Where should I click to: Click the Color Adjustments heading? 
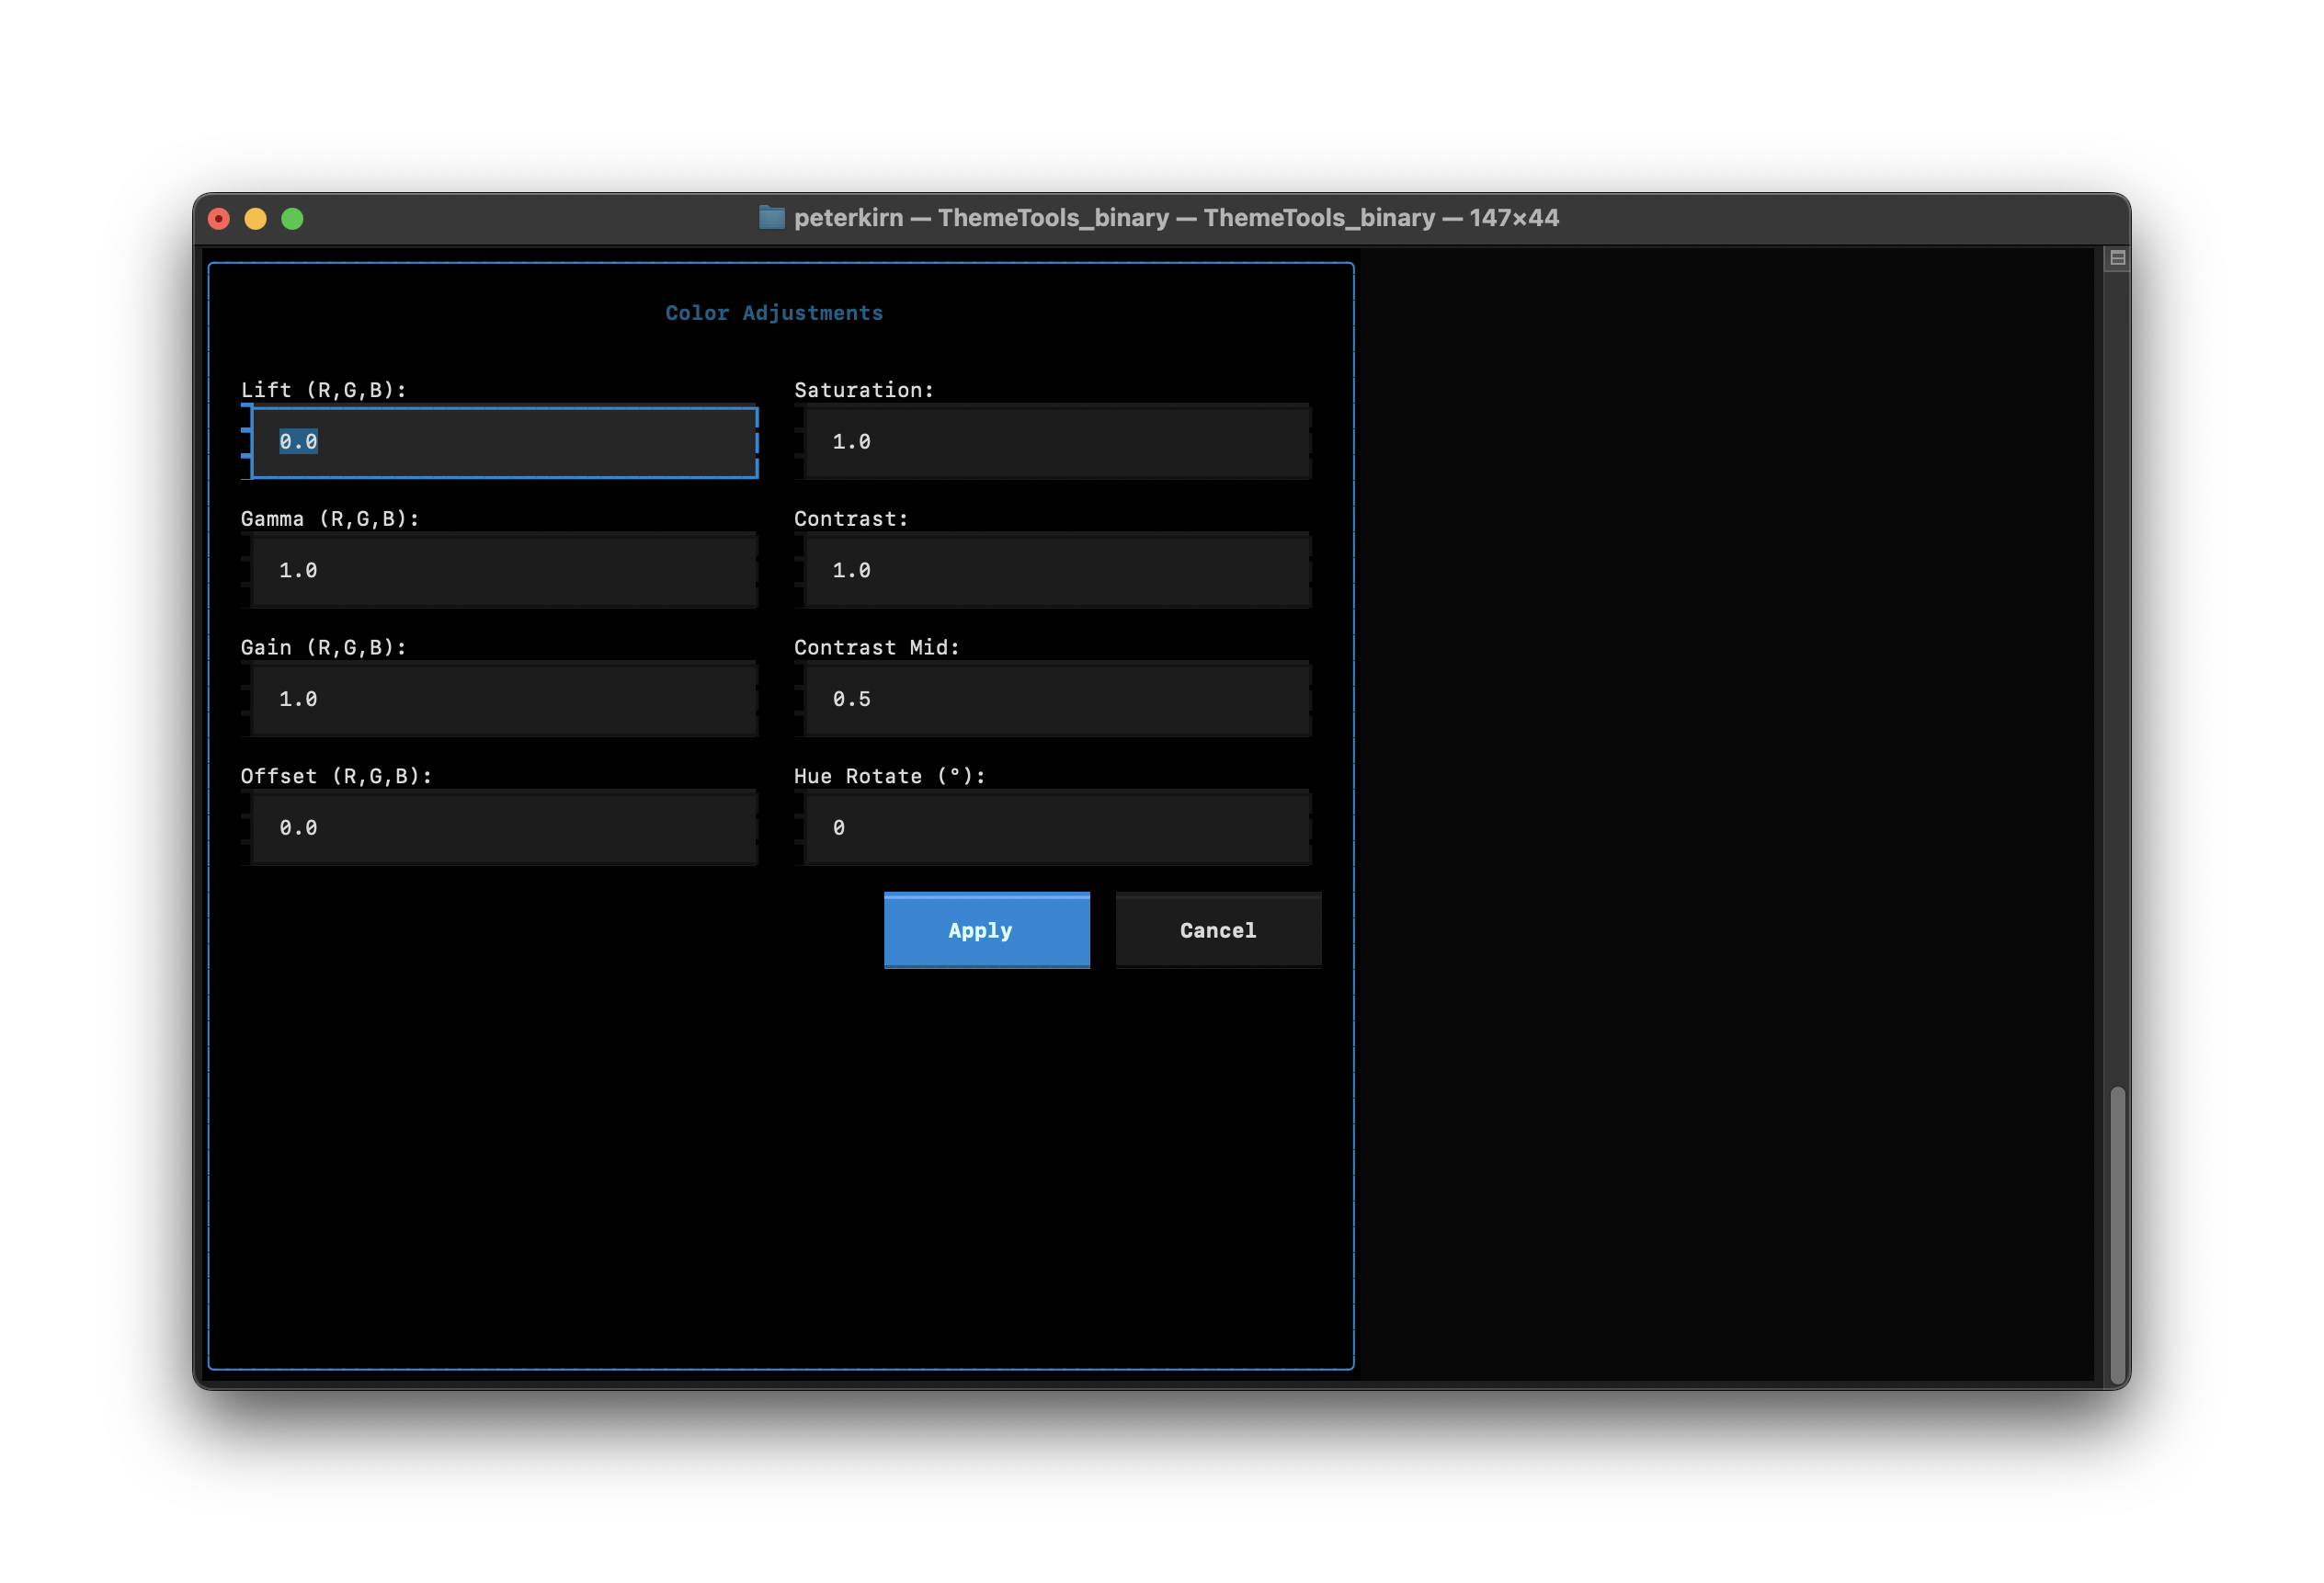click(x=774, y=313)
